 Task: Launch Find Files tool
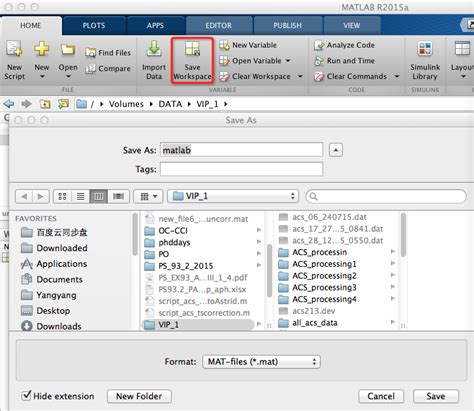tap(108, 53)
